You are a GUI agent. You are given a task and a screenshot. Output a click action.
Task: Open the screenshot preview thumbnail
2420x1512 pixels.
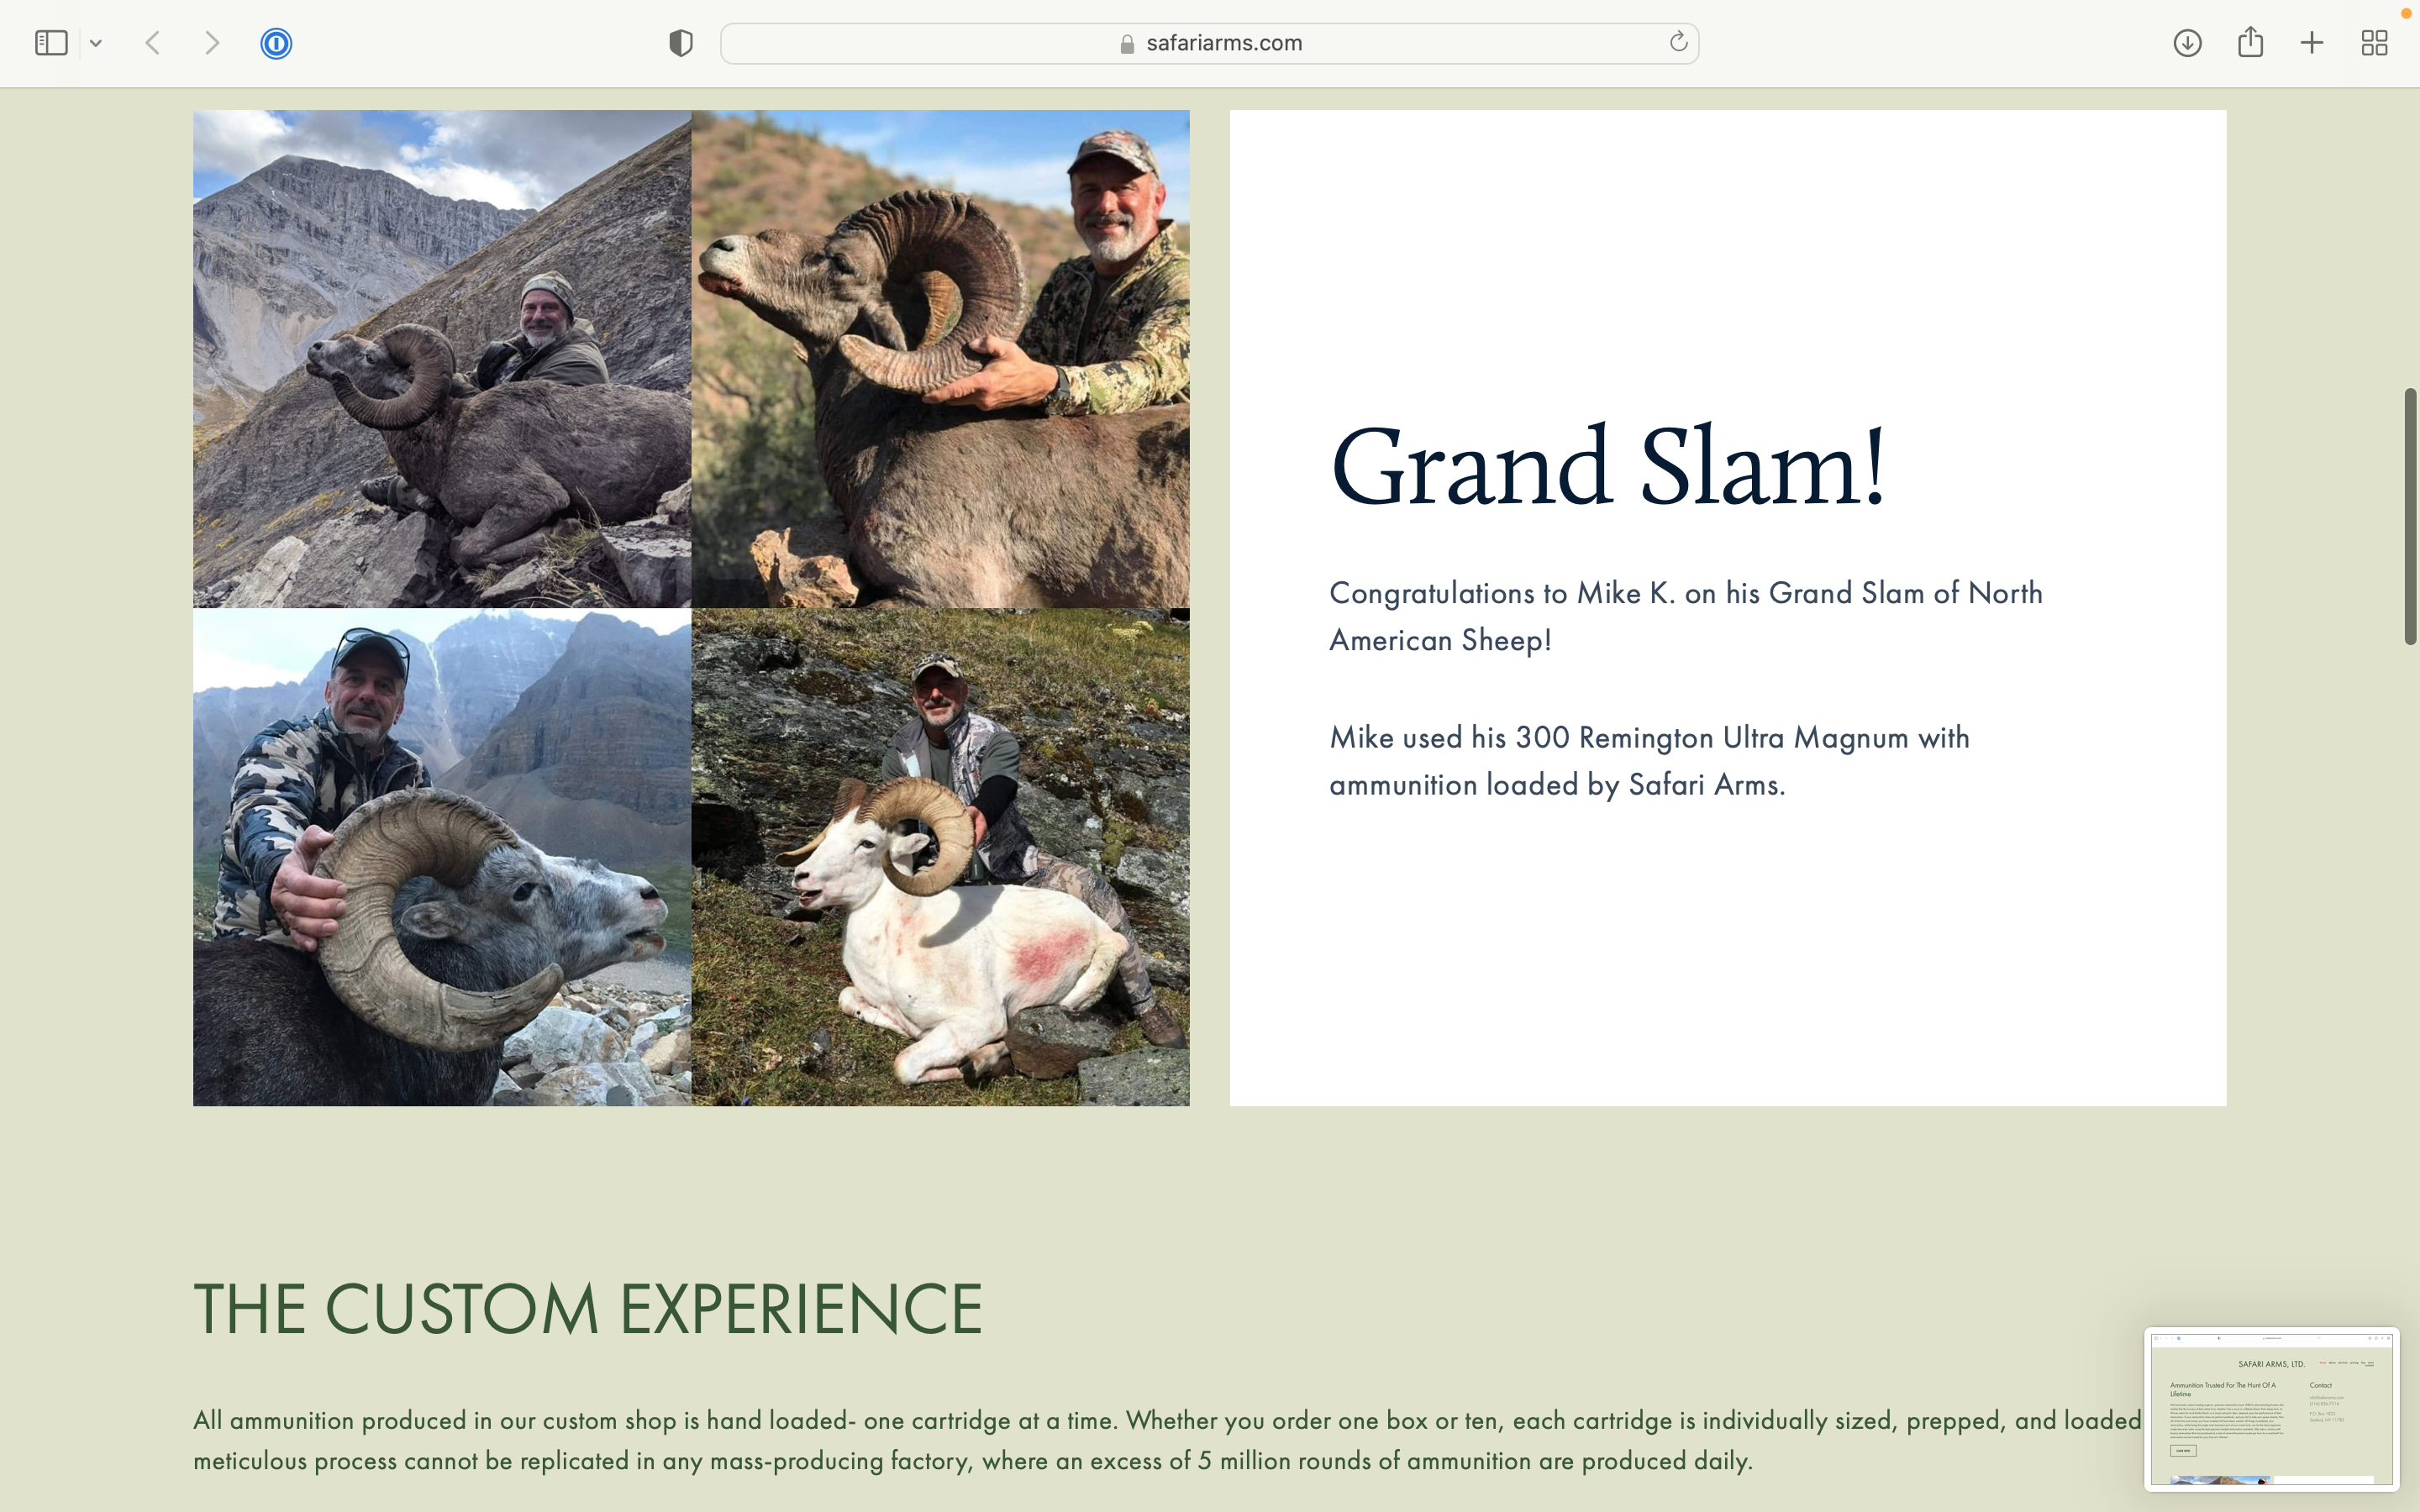[2271, 1409]
